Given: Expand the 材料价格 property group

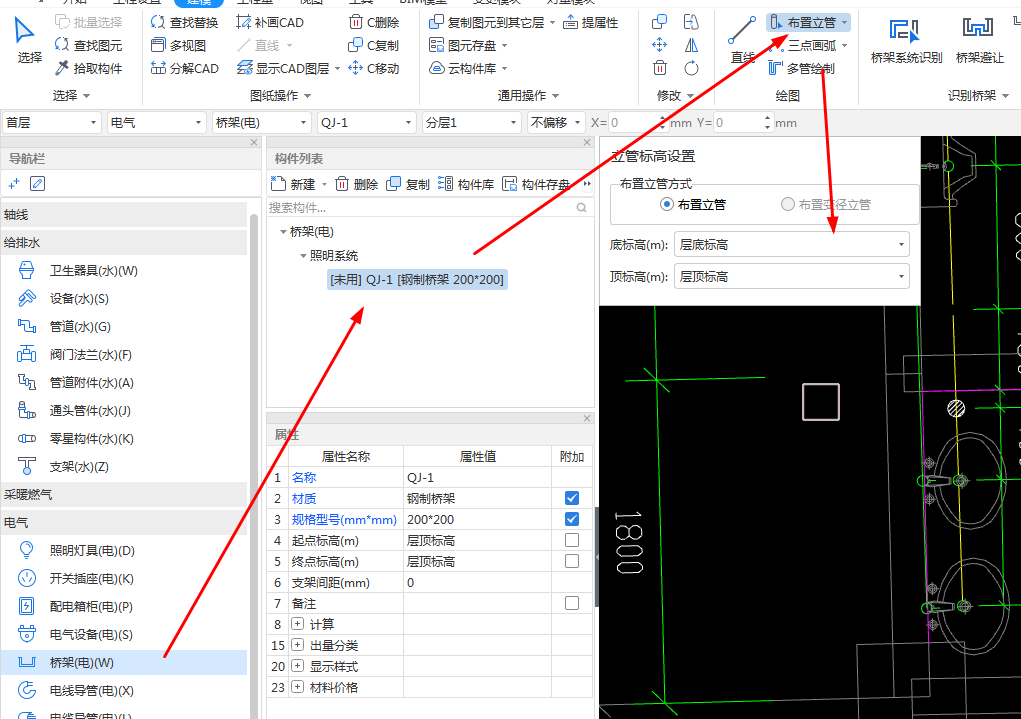Looking at the screenshot, I should pos(298,687).
